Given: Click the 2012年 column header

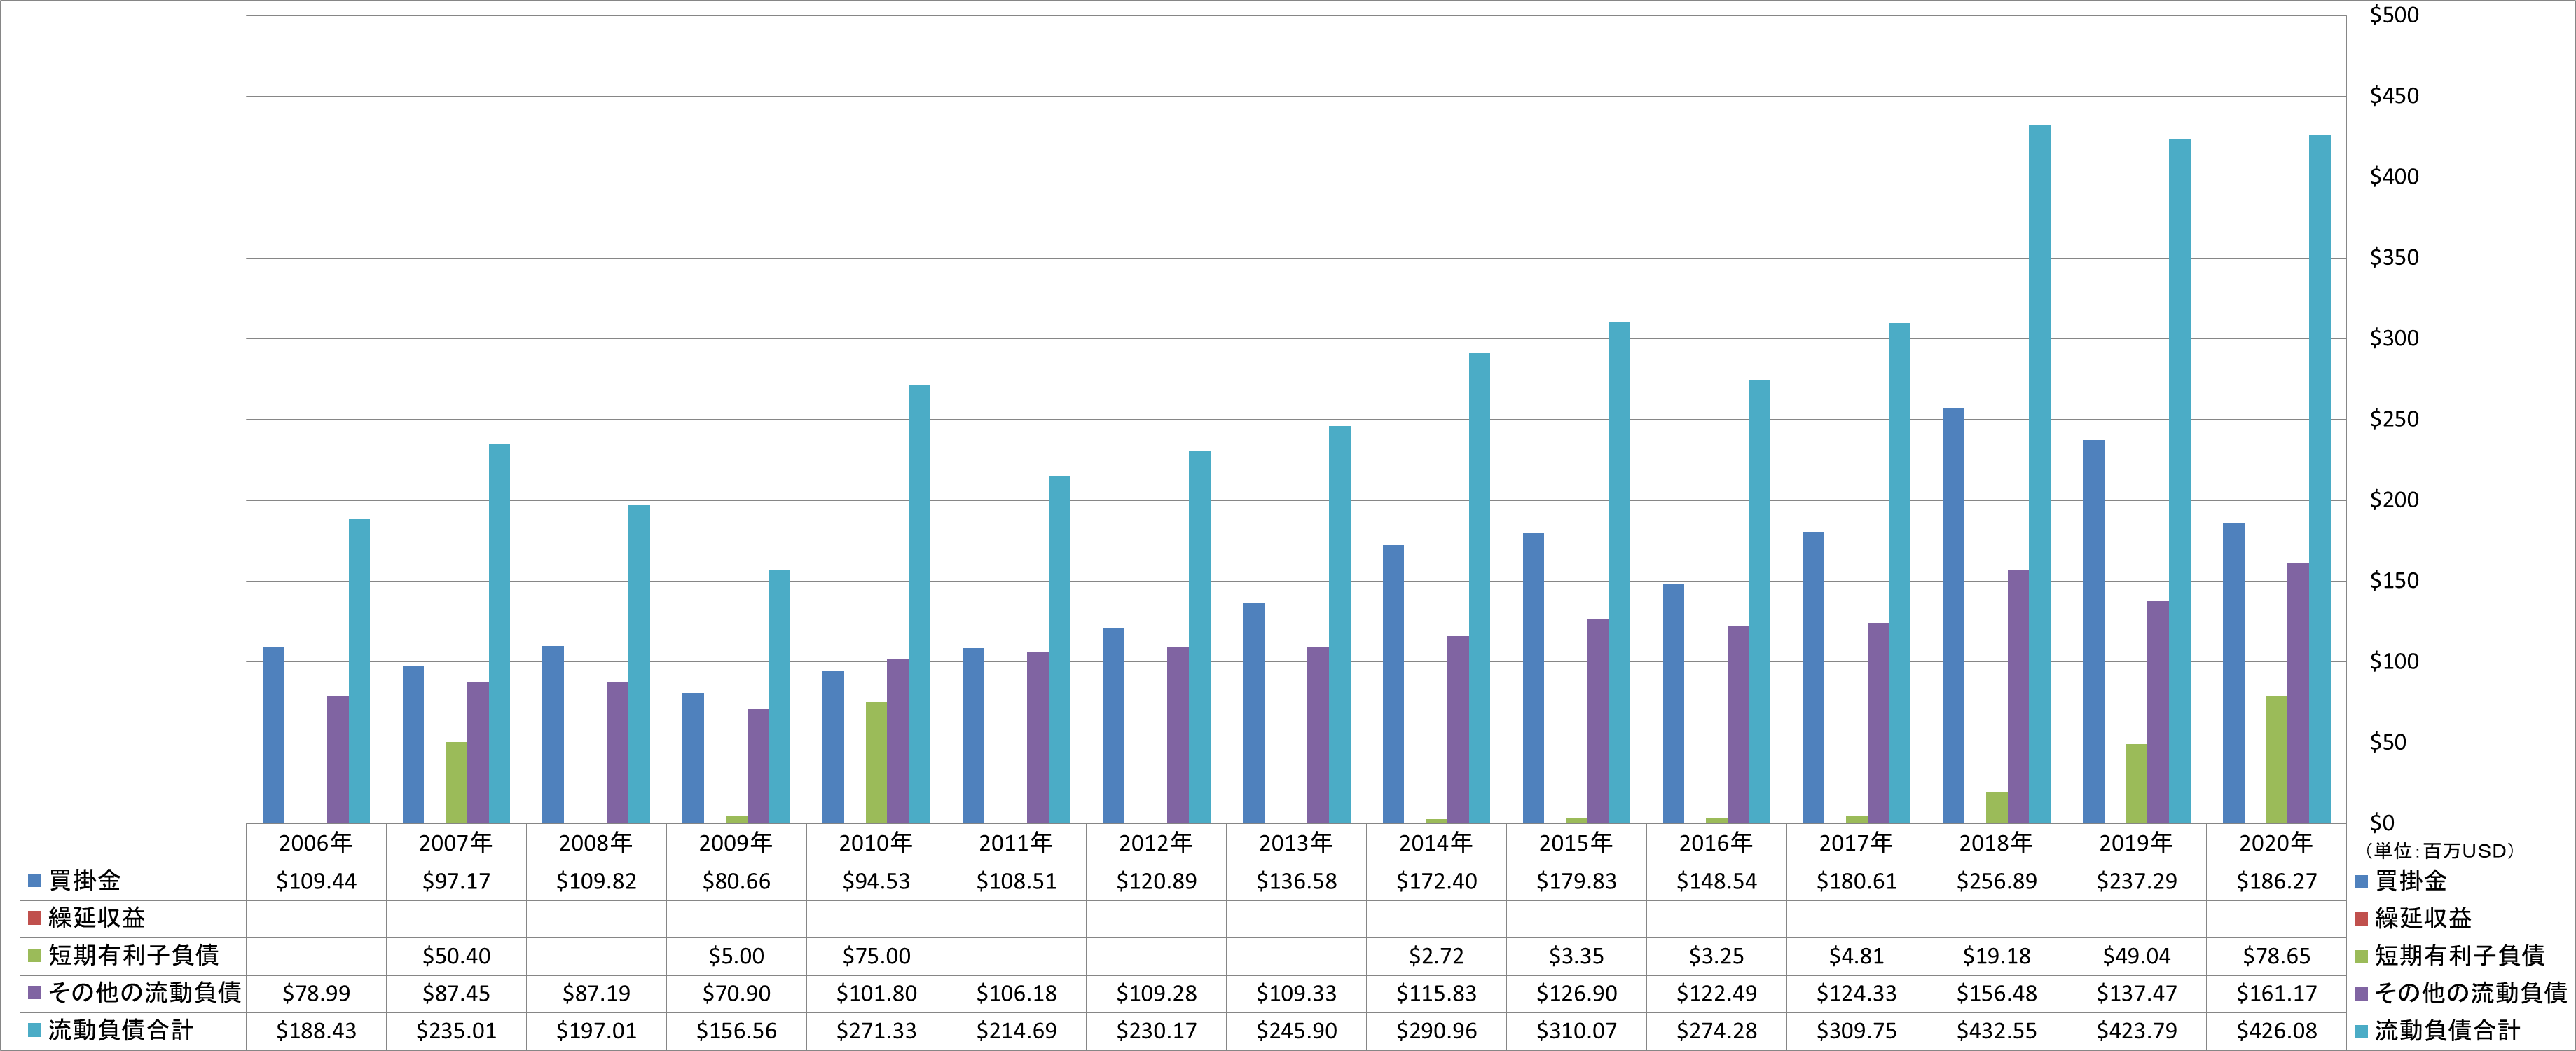Looking at the screenshot, I should tap(1156, 843).
